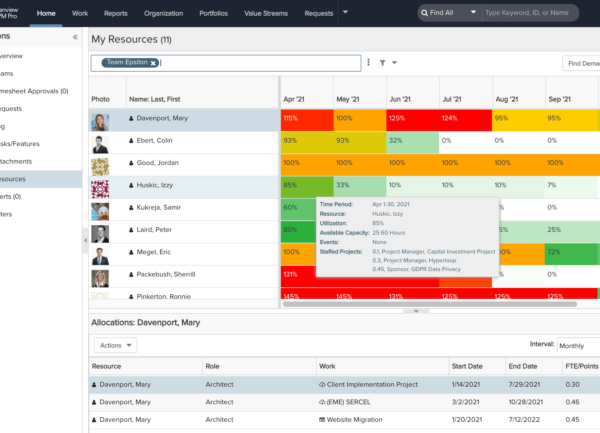Expand the more menu arrow after Requests
The width and height of the screenshot is (600, 433).
345,13
